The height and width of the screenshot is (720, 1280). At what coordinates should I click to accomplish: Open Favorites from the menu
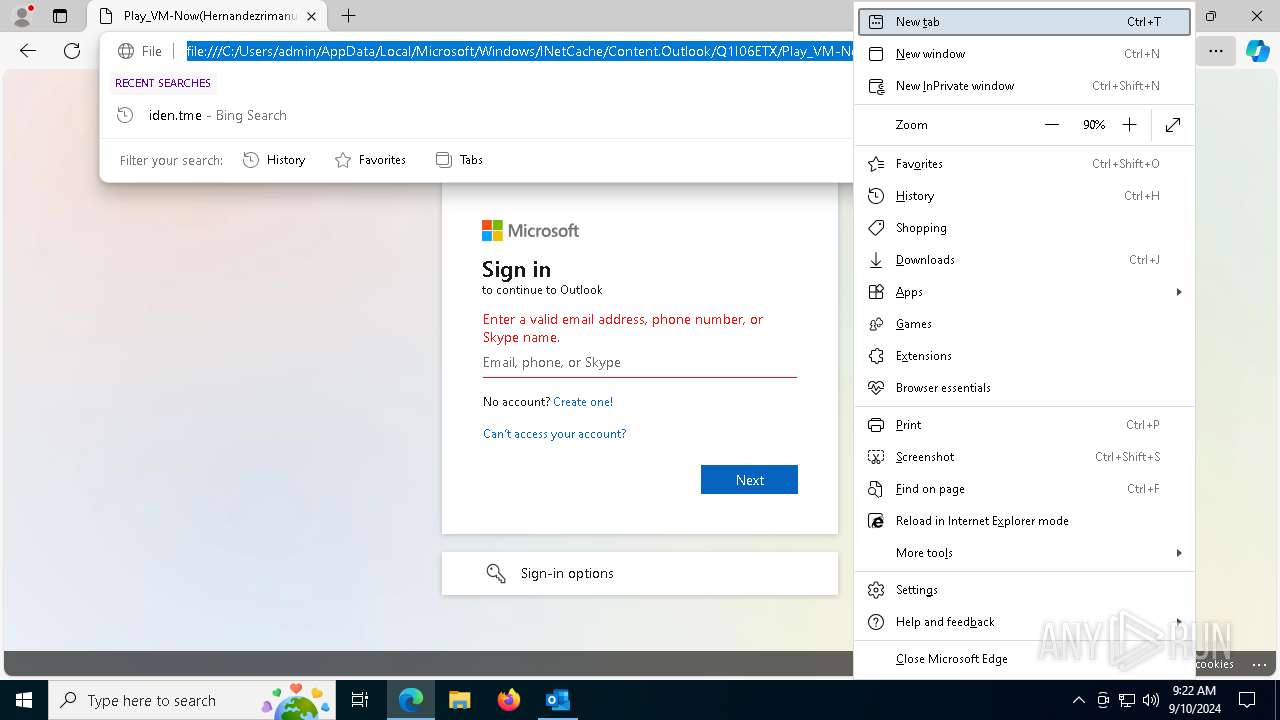coord(1025,164)
